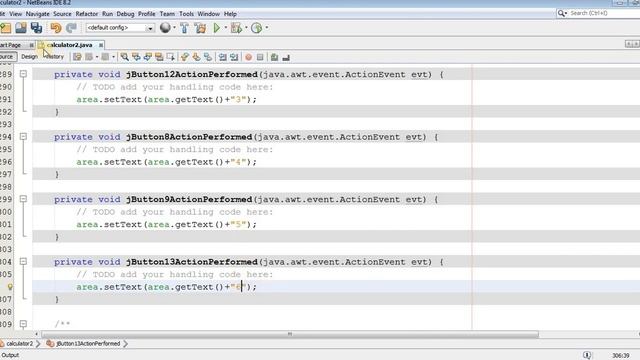The width and height of the screenshot is (640, 360).
Task: Collapse jButton12ActionPerformed code fold
Action: point(23,74)
